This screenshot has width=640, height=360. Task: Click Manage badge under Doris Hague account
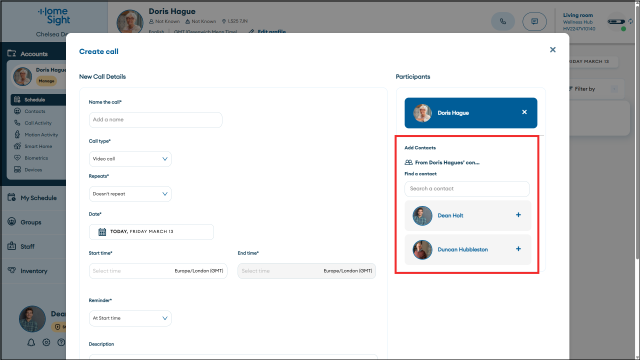click(x=46, y=81)
